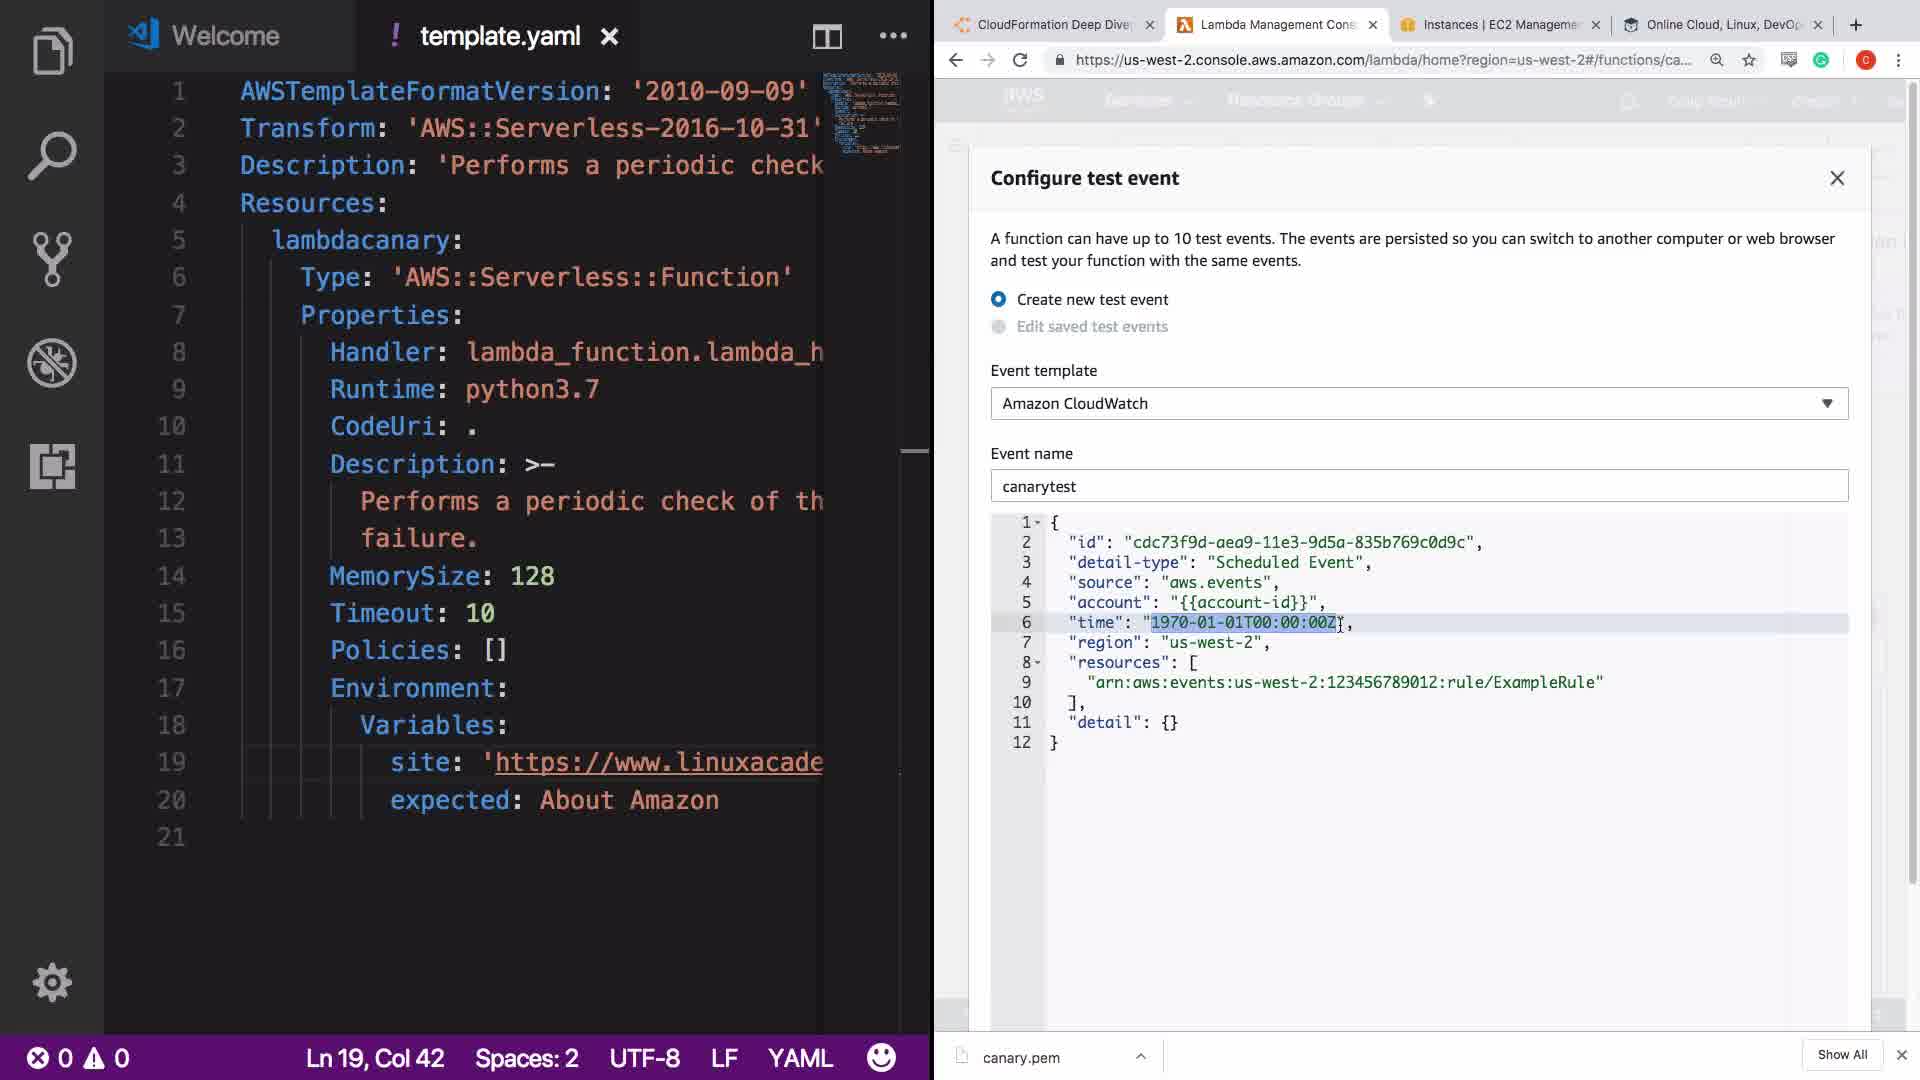Open the Search panel in activity bar
The width and height of the screenshot is (1920, 1080).
[x=52, y=156]
